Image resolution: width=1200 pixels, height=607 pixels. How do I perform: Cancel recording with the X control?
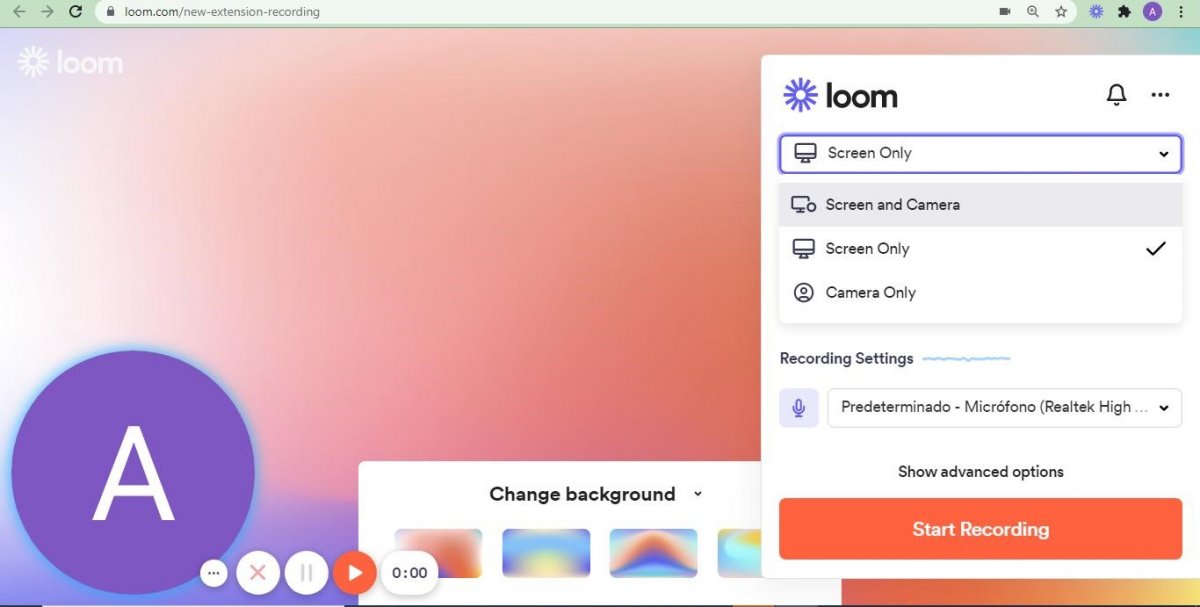tap(258, 573)
